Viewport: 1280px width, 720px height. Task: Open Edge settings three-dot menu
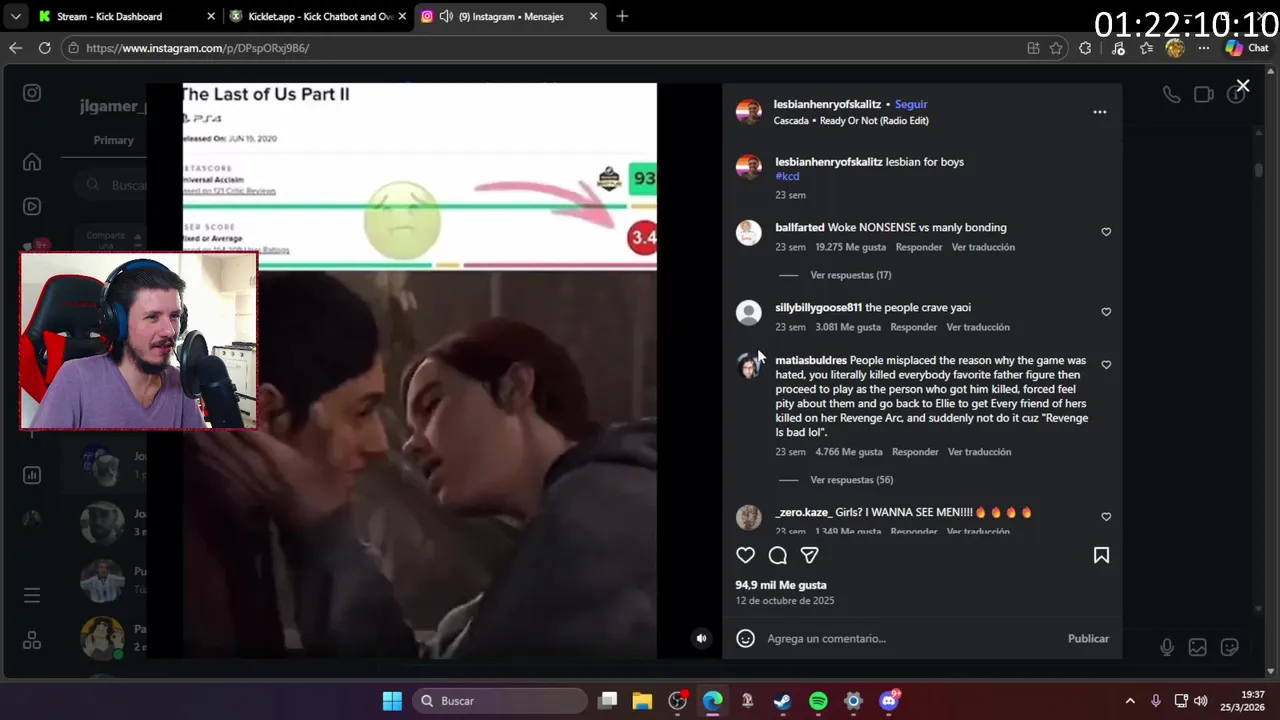coord(1203,48)
